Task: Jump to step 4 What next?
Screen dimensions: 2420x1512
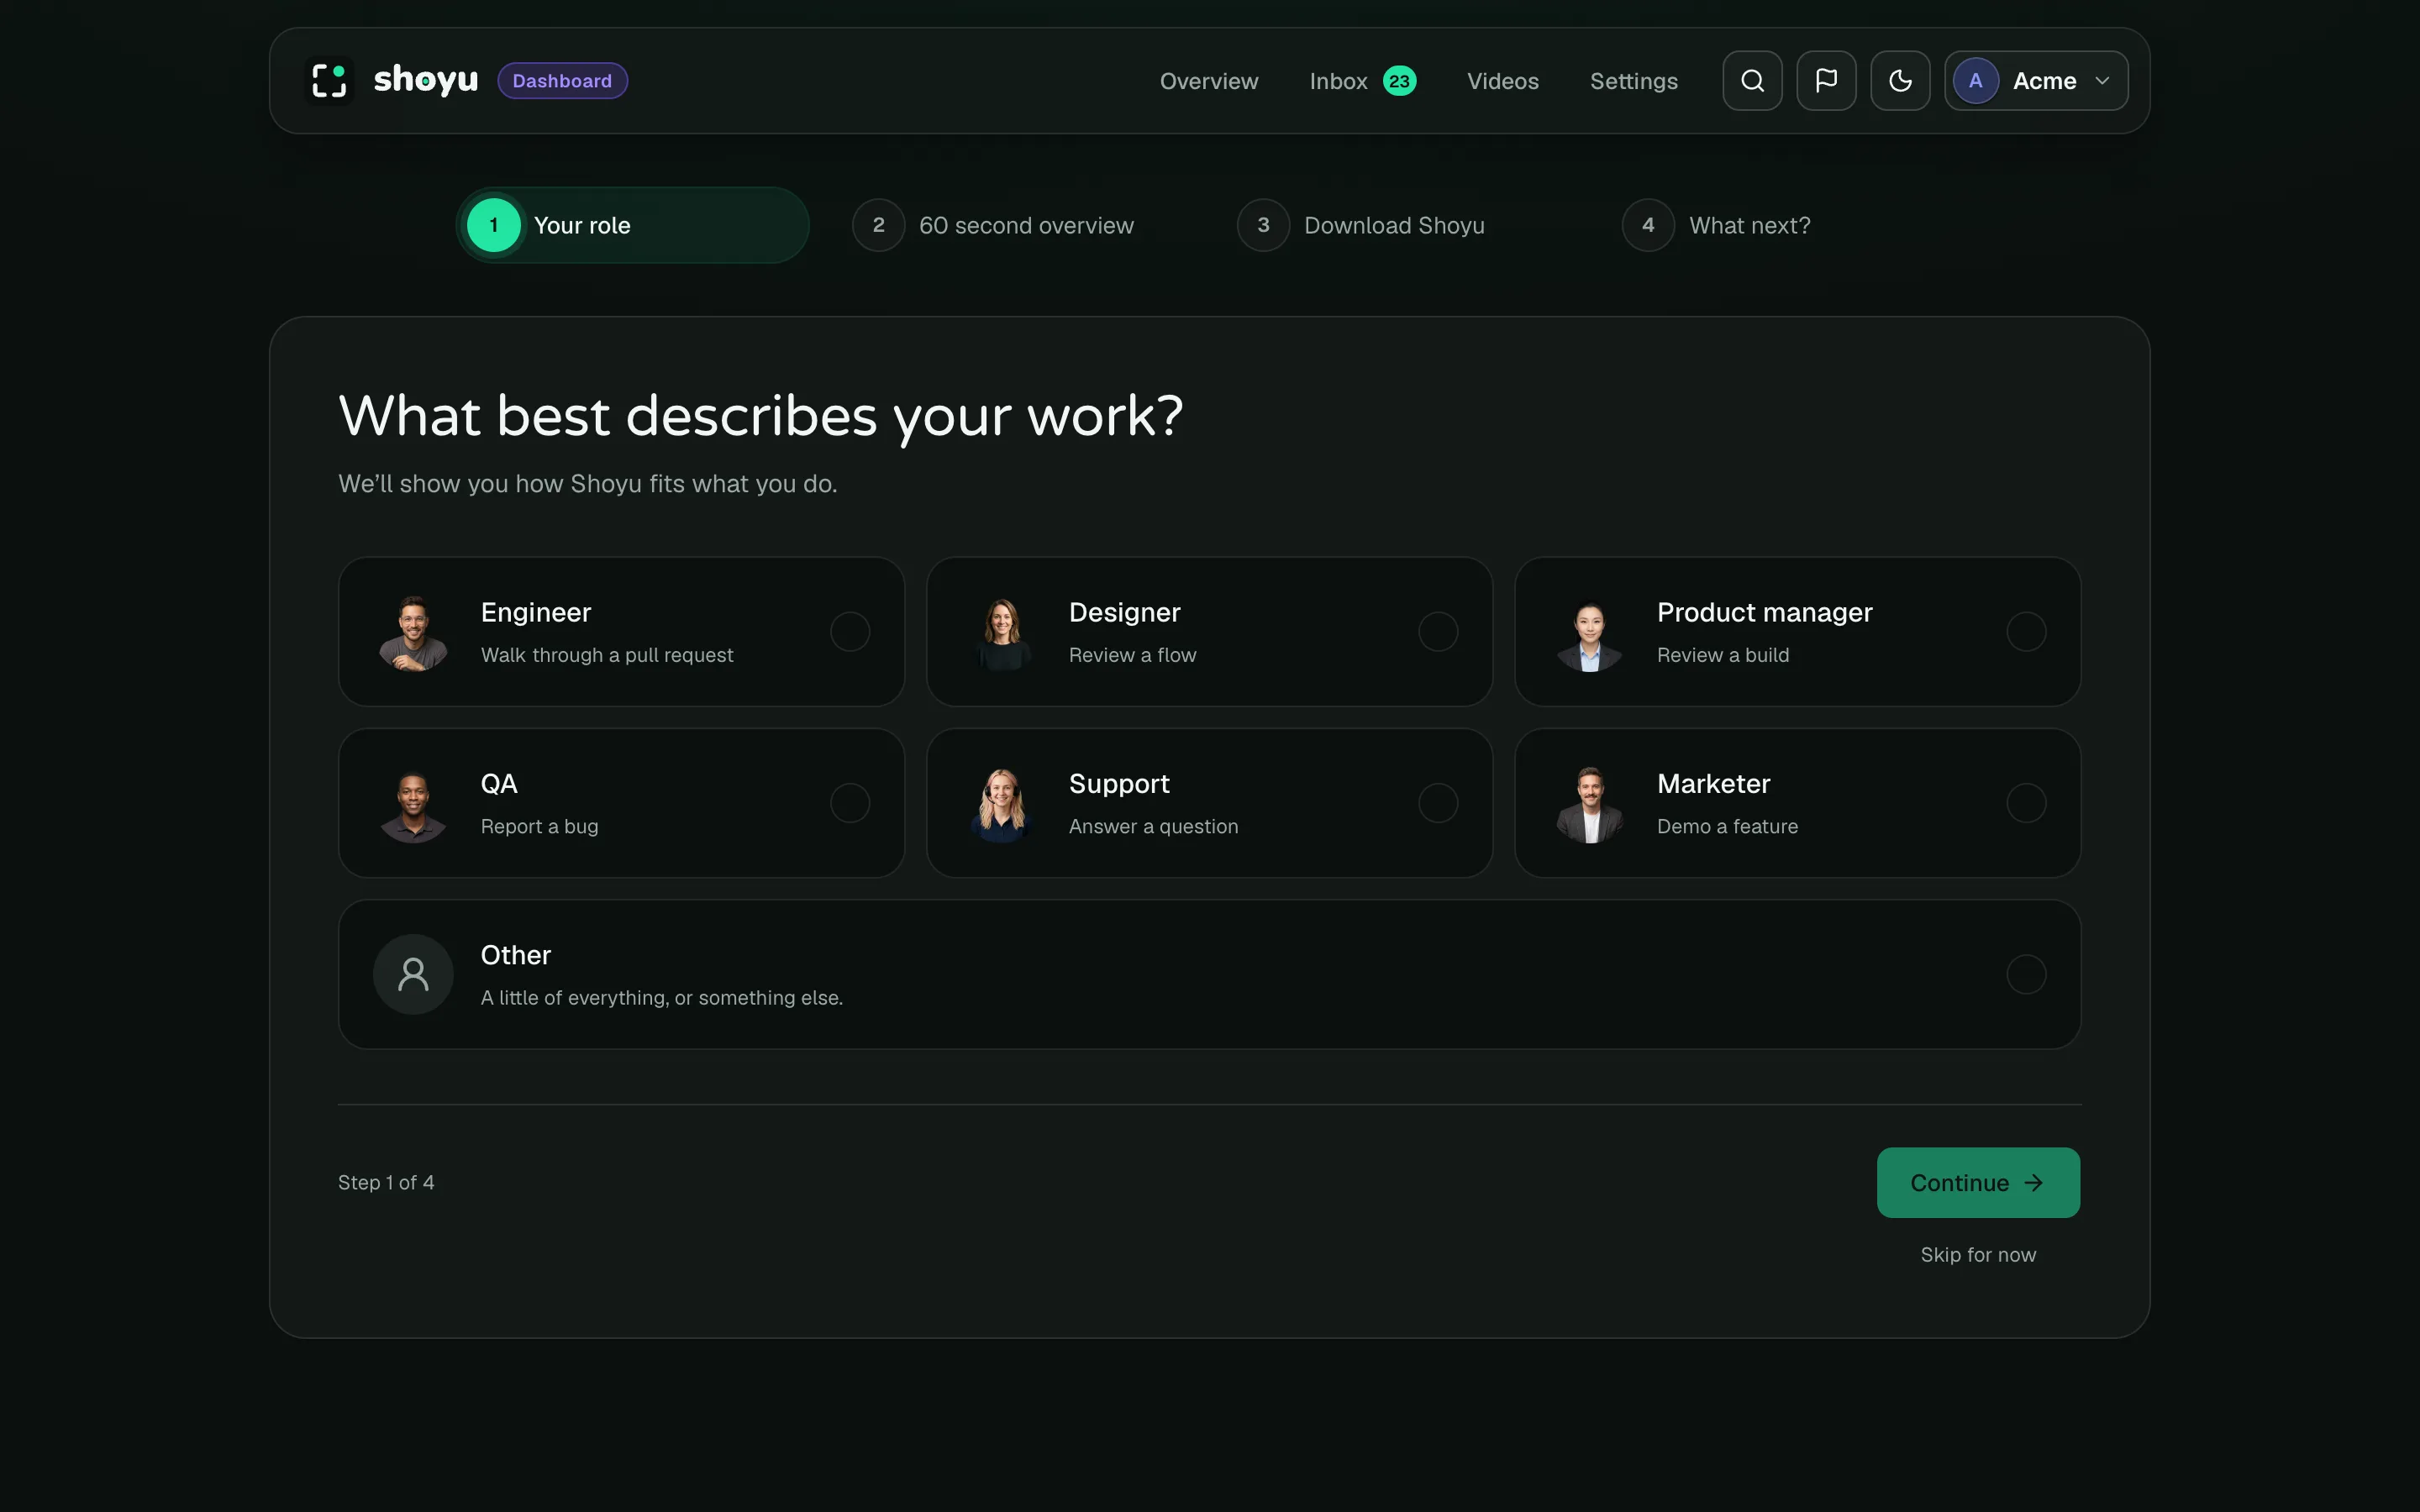Action: pos(1716,225)
